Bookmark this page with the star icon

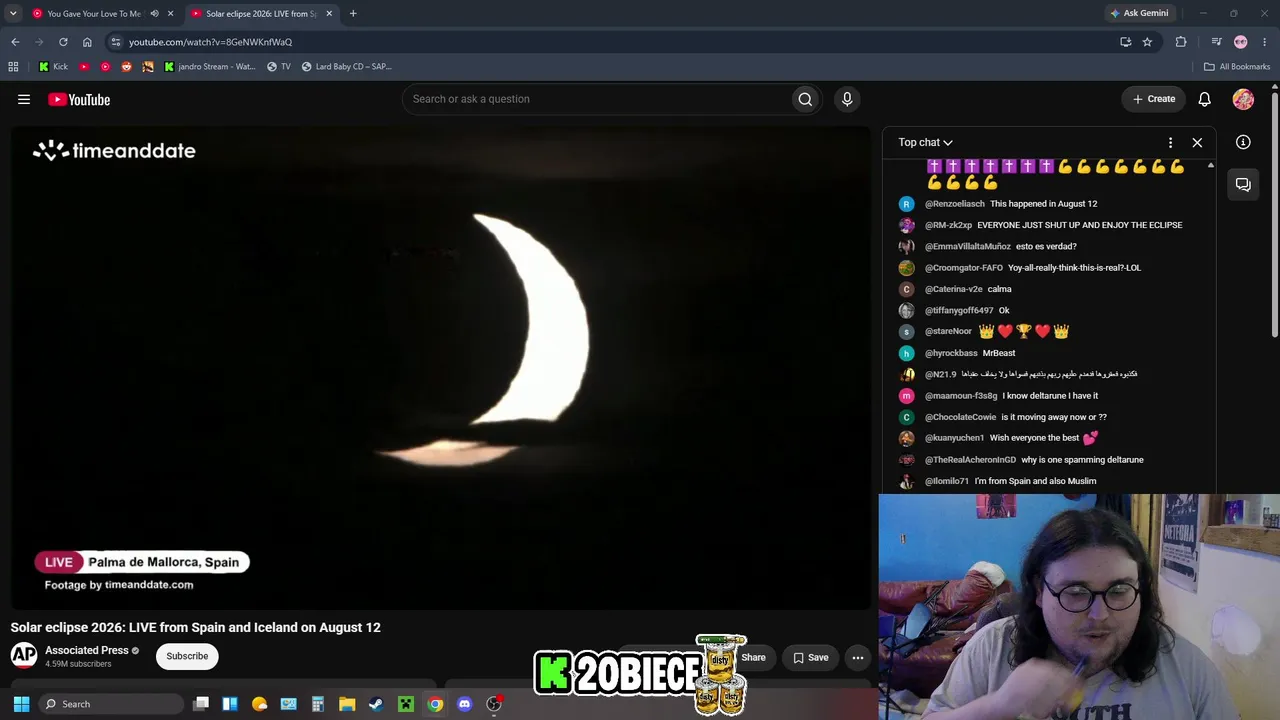[x=1147, y=42]
